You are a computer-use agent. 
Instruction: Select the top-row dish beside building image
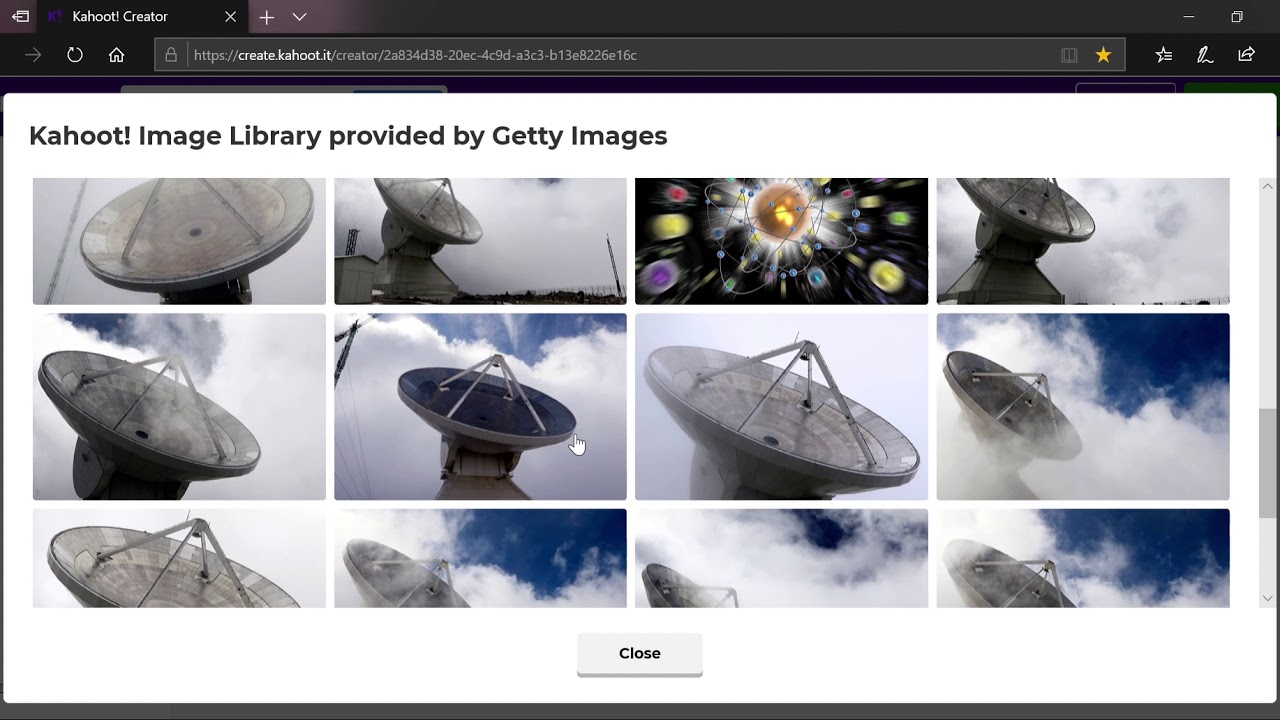point(480,241)
